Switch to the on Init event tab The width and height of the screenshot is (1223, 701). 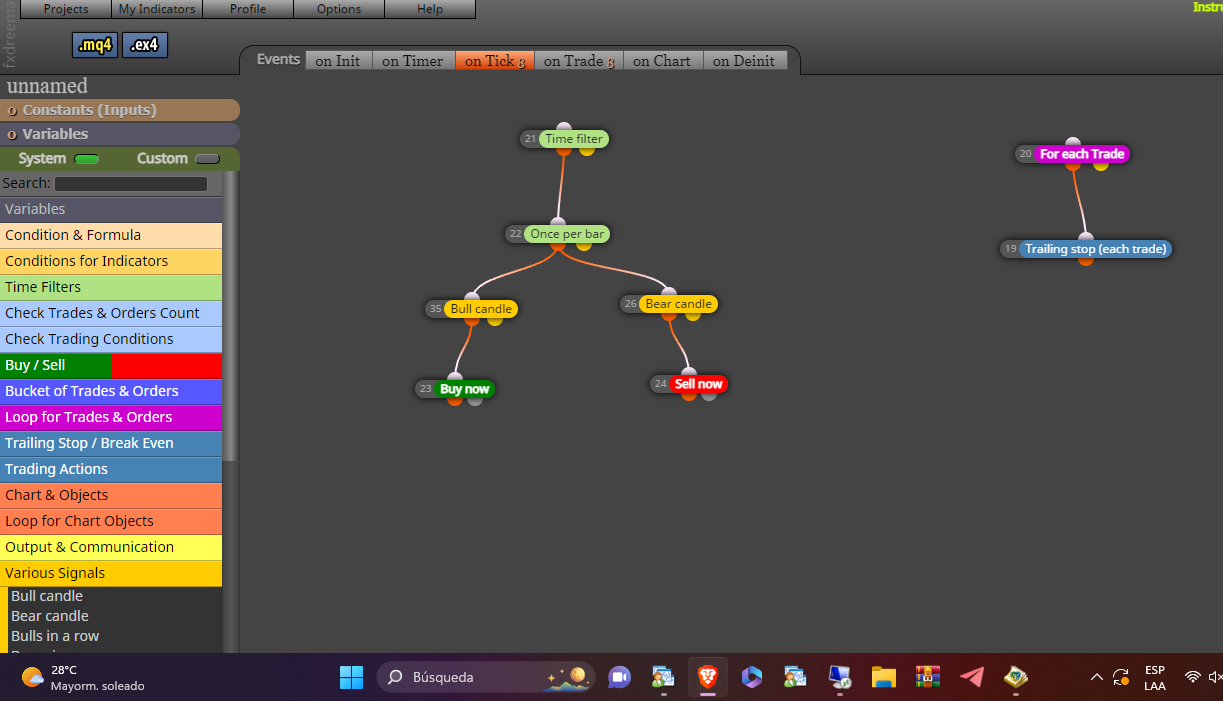click(338, 61)
